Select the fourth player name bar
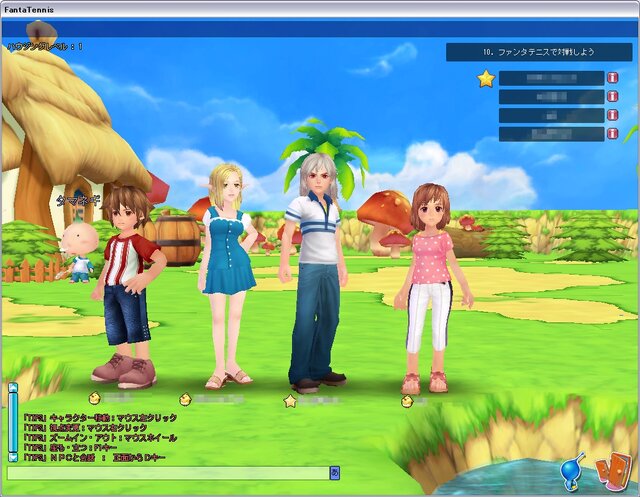The image size is (640, 497). [x=551, y=134]
